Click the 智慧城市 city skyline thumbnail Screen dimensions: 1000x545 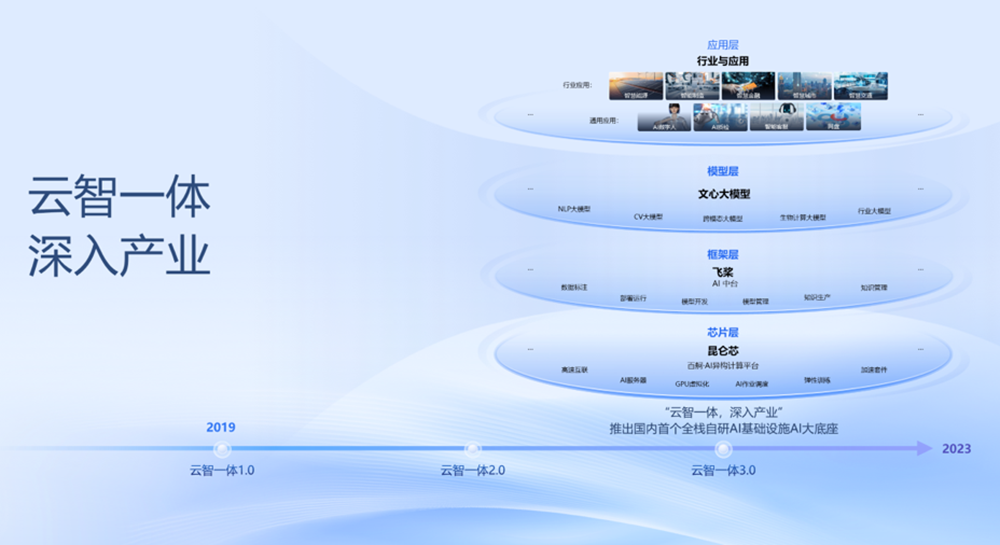pyautogui.click(x=804, y=86)
